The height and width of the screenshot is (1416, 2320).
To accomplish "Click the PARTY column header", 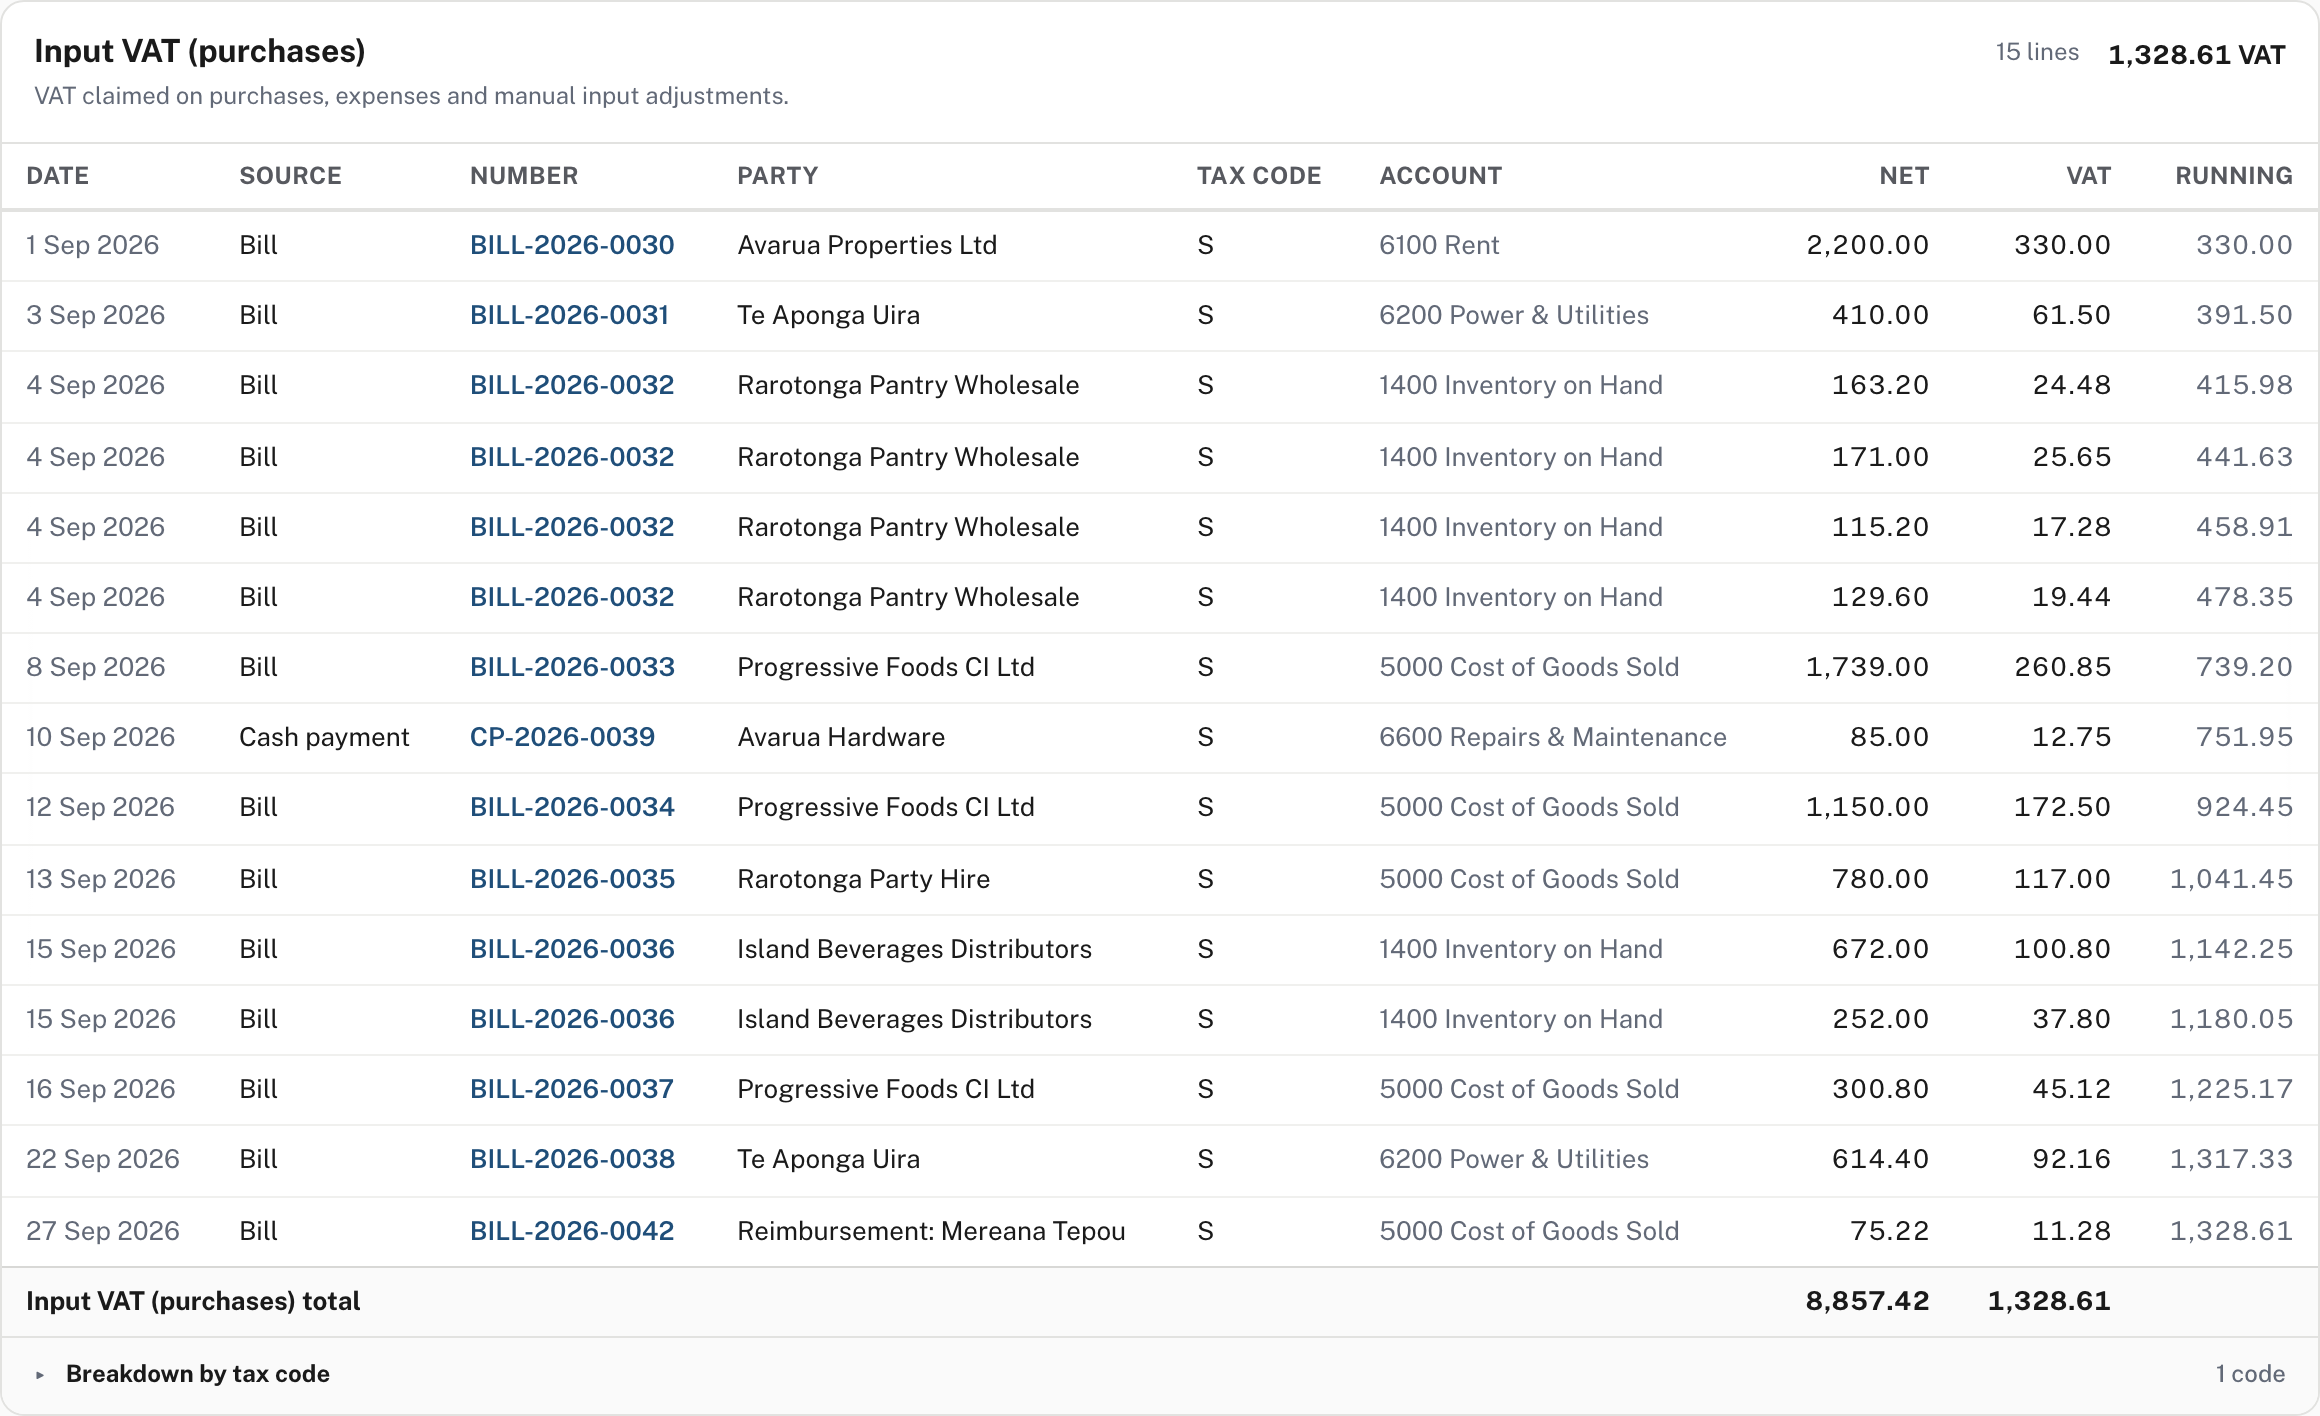I will [777, 176].
